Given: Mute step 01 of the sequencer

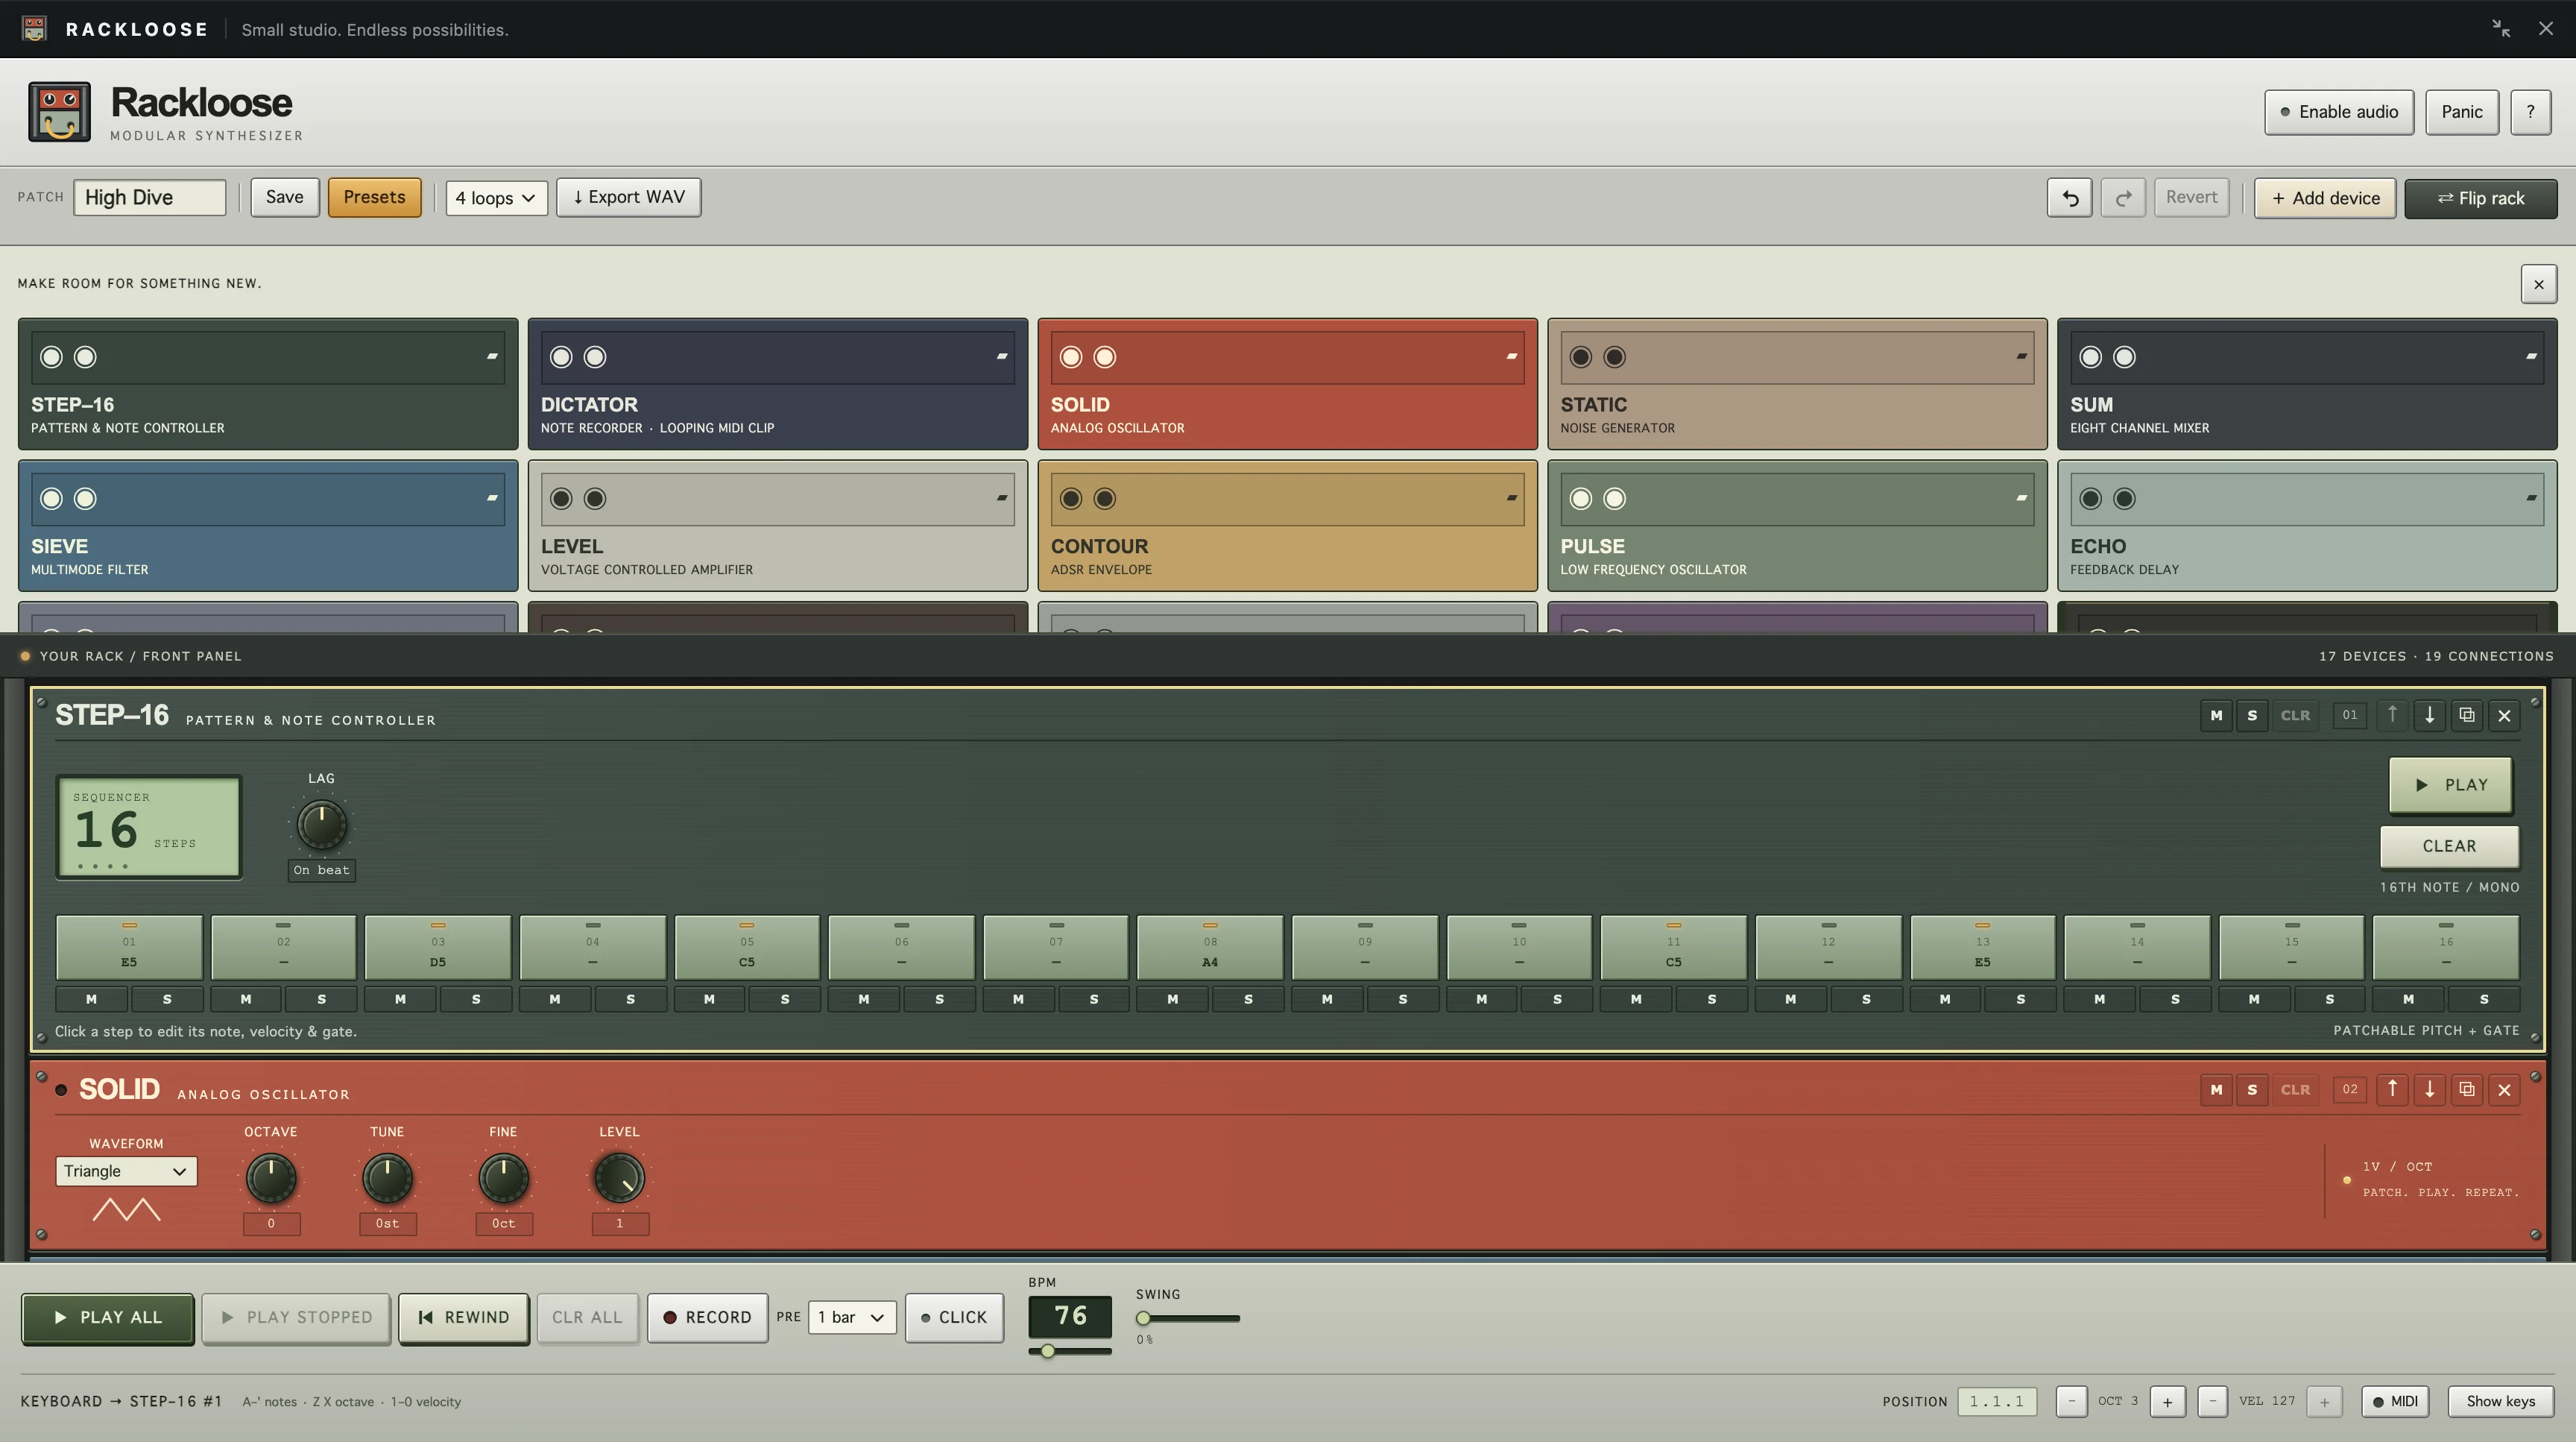Looking at the screenshot, I should [91, 999].
